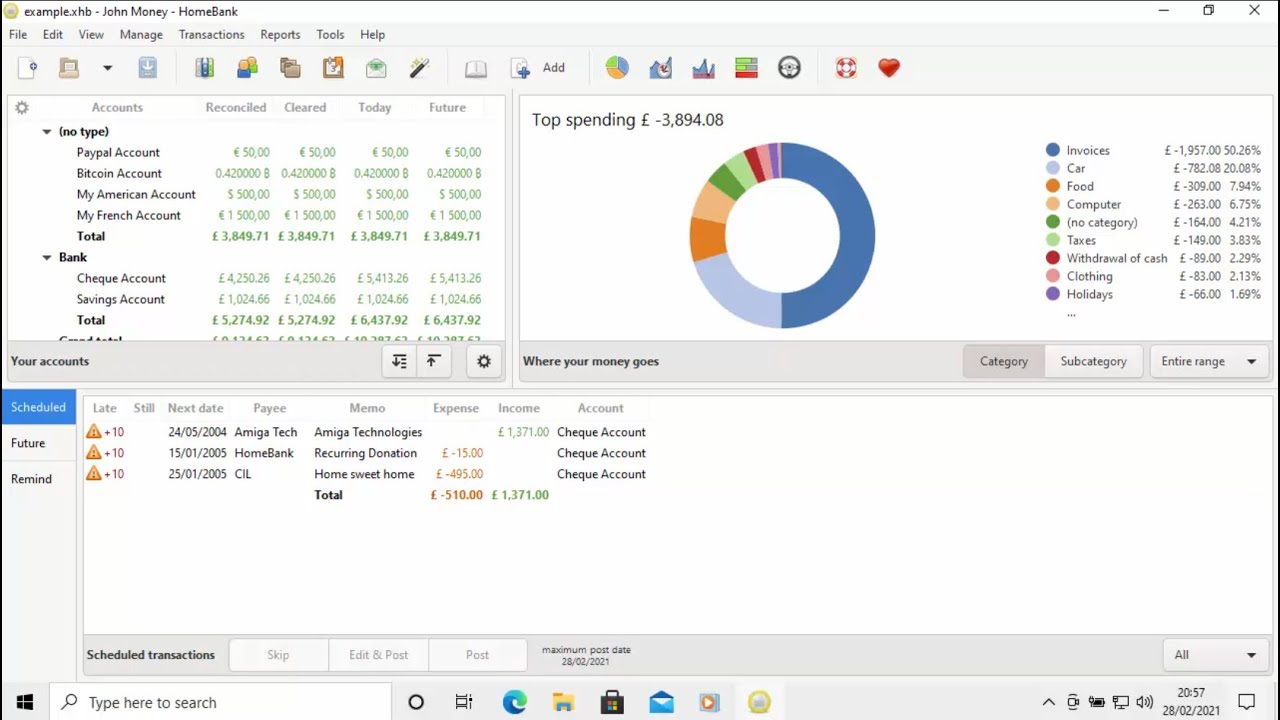This screenshot has height=720, width=1280.
Task: Open the Manage menu
Action: (141, 34)
